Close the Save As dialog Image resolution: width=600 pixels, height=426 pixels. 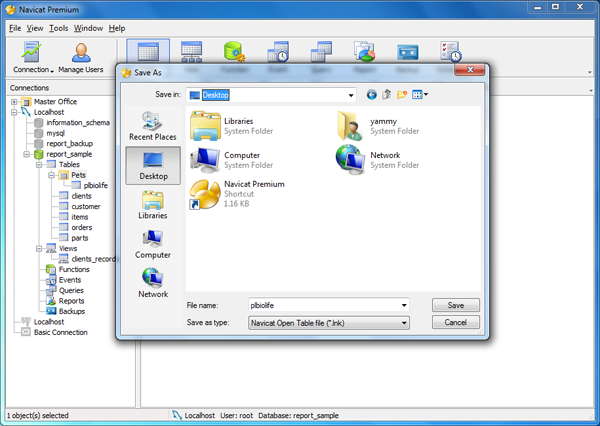[x=470, y=69]
